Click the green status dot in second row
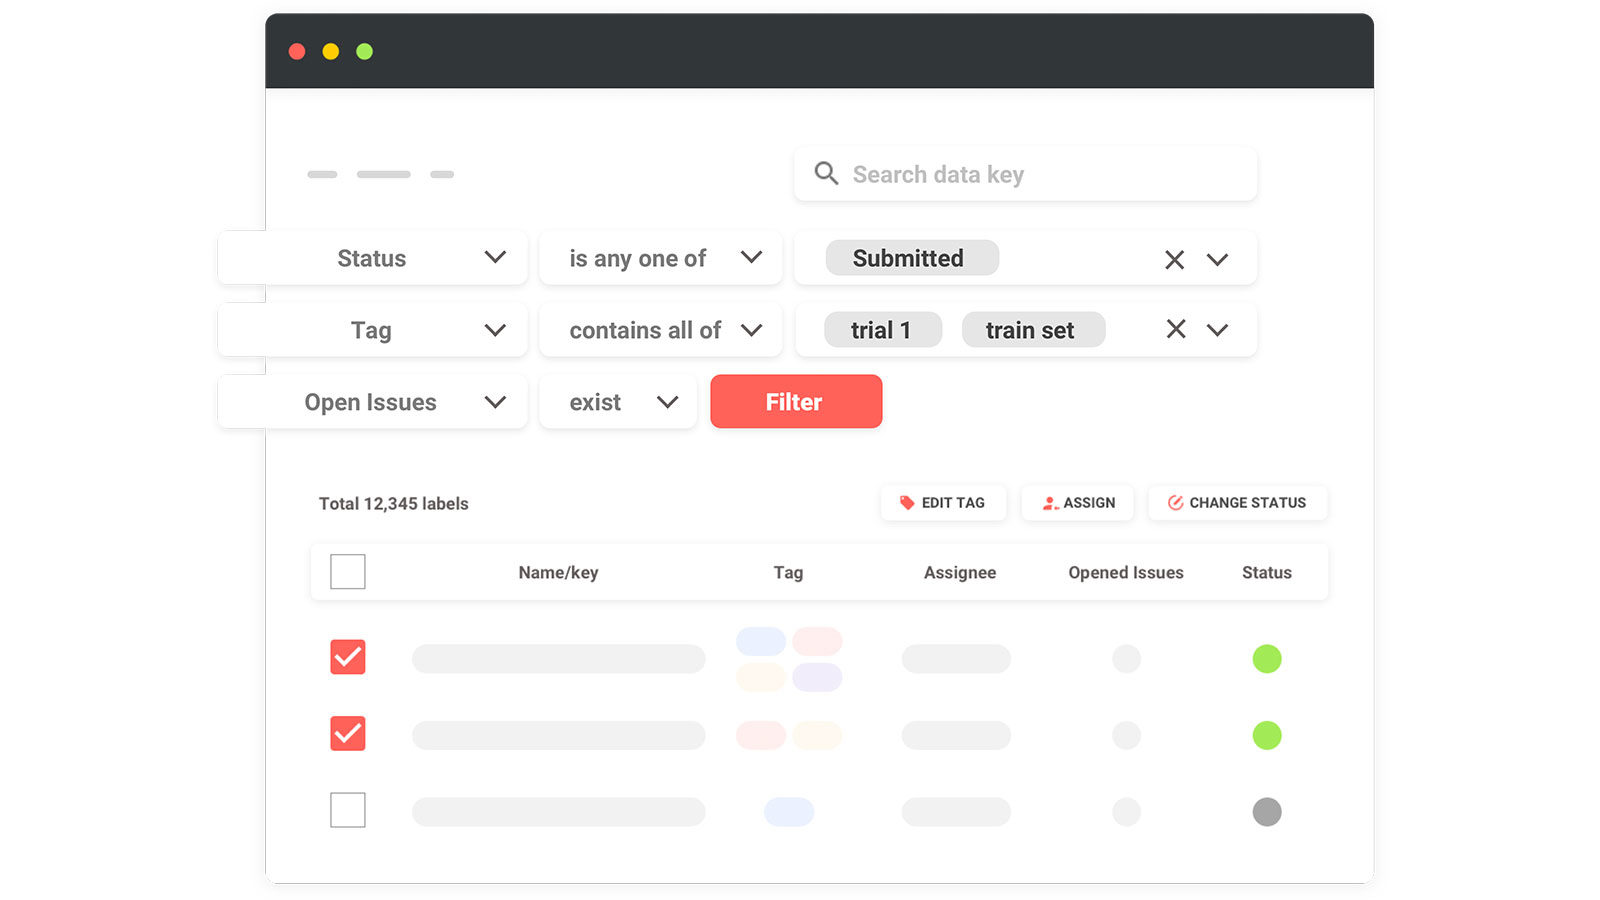Viewport: 1600px width, 900px height. coord(1267,736)
